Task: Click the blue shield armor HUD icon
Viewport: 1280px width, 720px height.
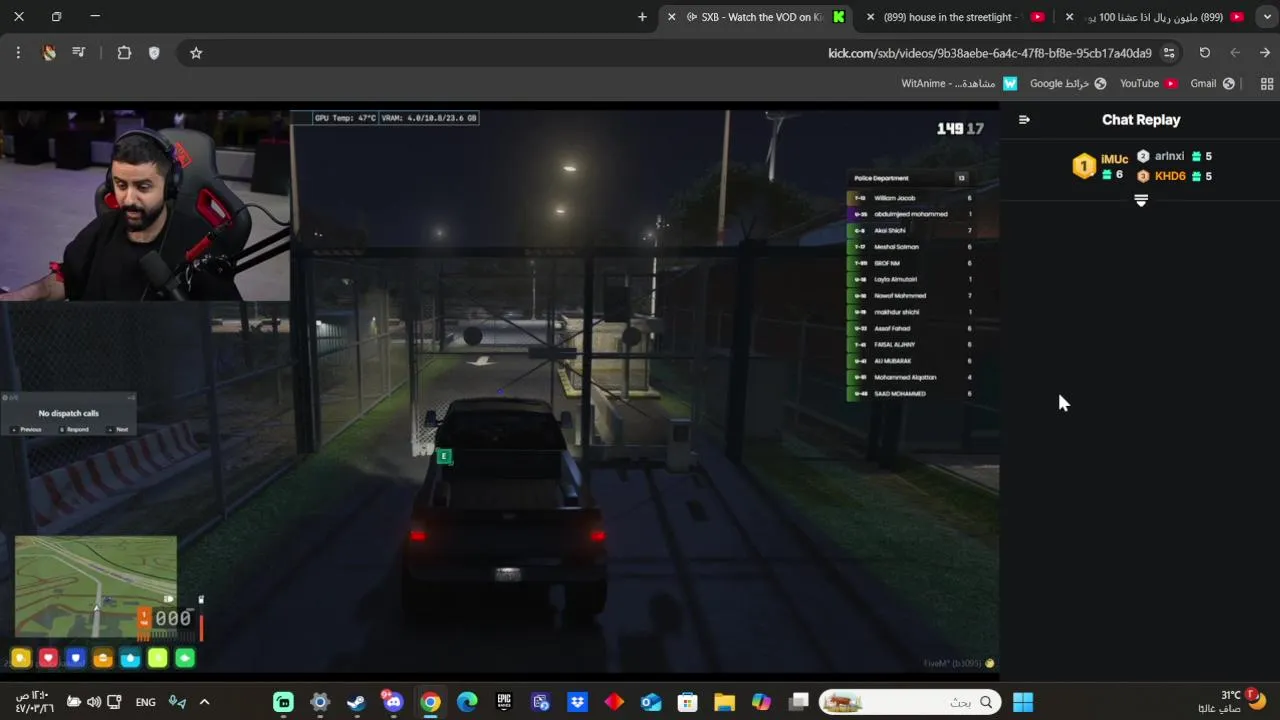Action: click(75, 658)
